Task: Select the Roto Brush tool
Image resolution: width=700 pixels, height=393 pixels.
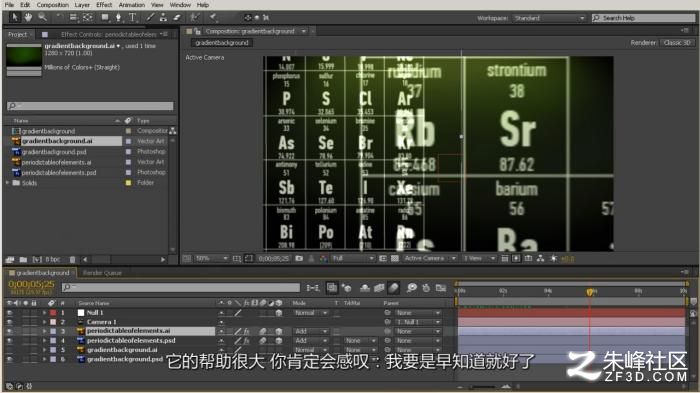Action: tap(194, 17)
